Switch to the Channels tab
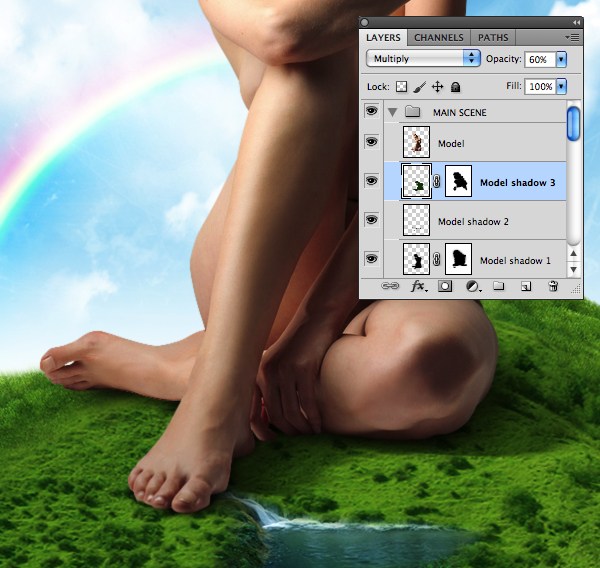 (439, 38)
